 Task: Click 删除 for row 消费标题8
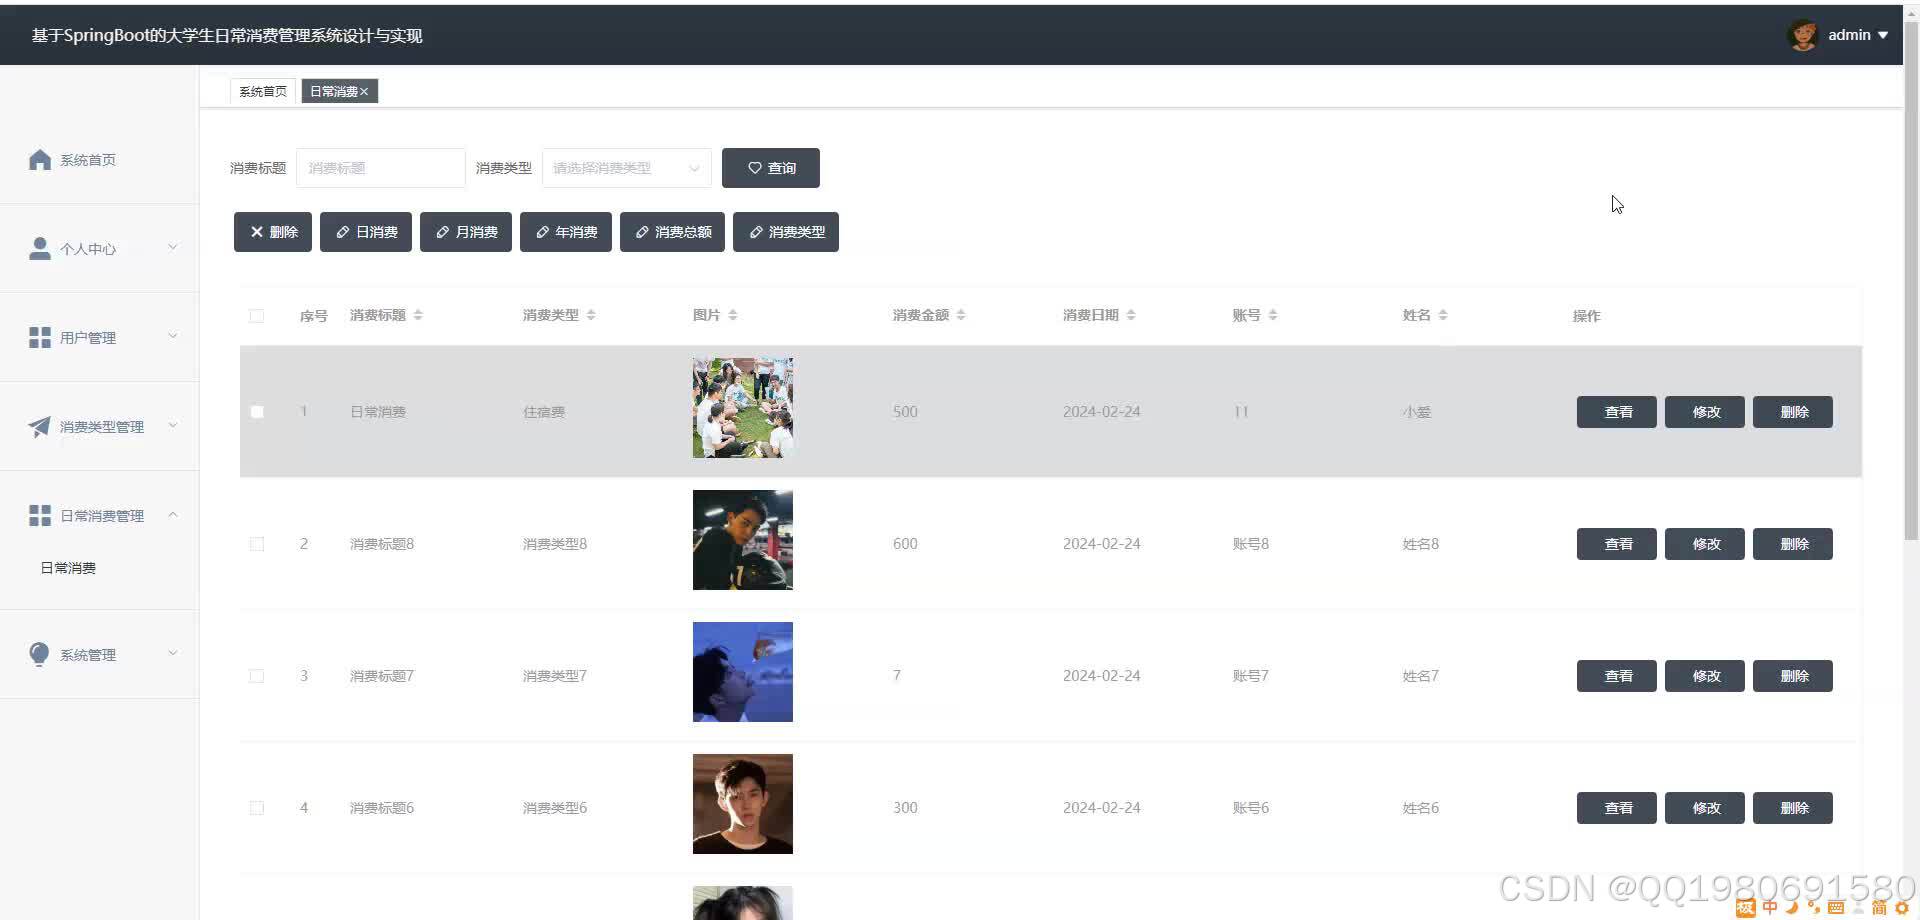1793,544
